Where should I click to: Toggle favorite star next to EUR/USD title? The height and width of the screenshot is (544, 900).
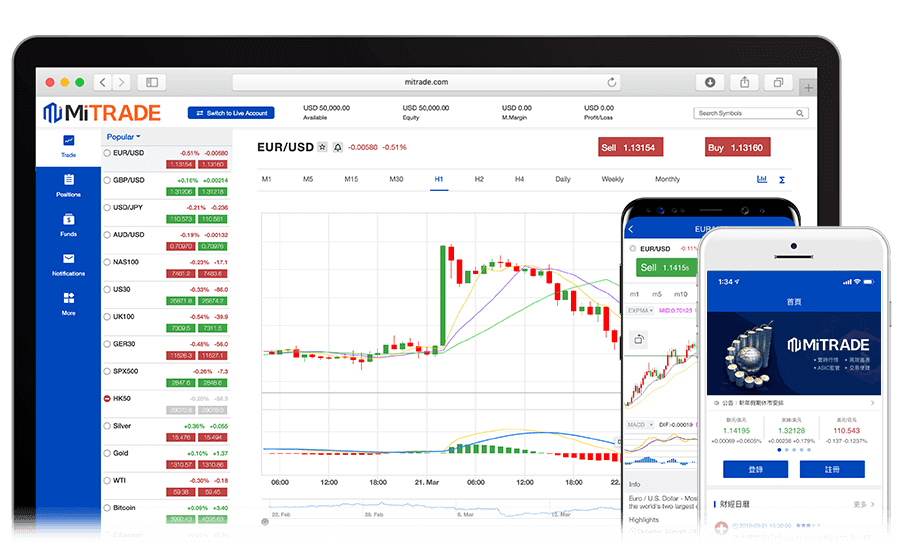click(322, 147)
